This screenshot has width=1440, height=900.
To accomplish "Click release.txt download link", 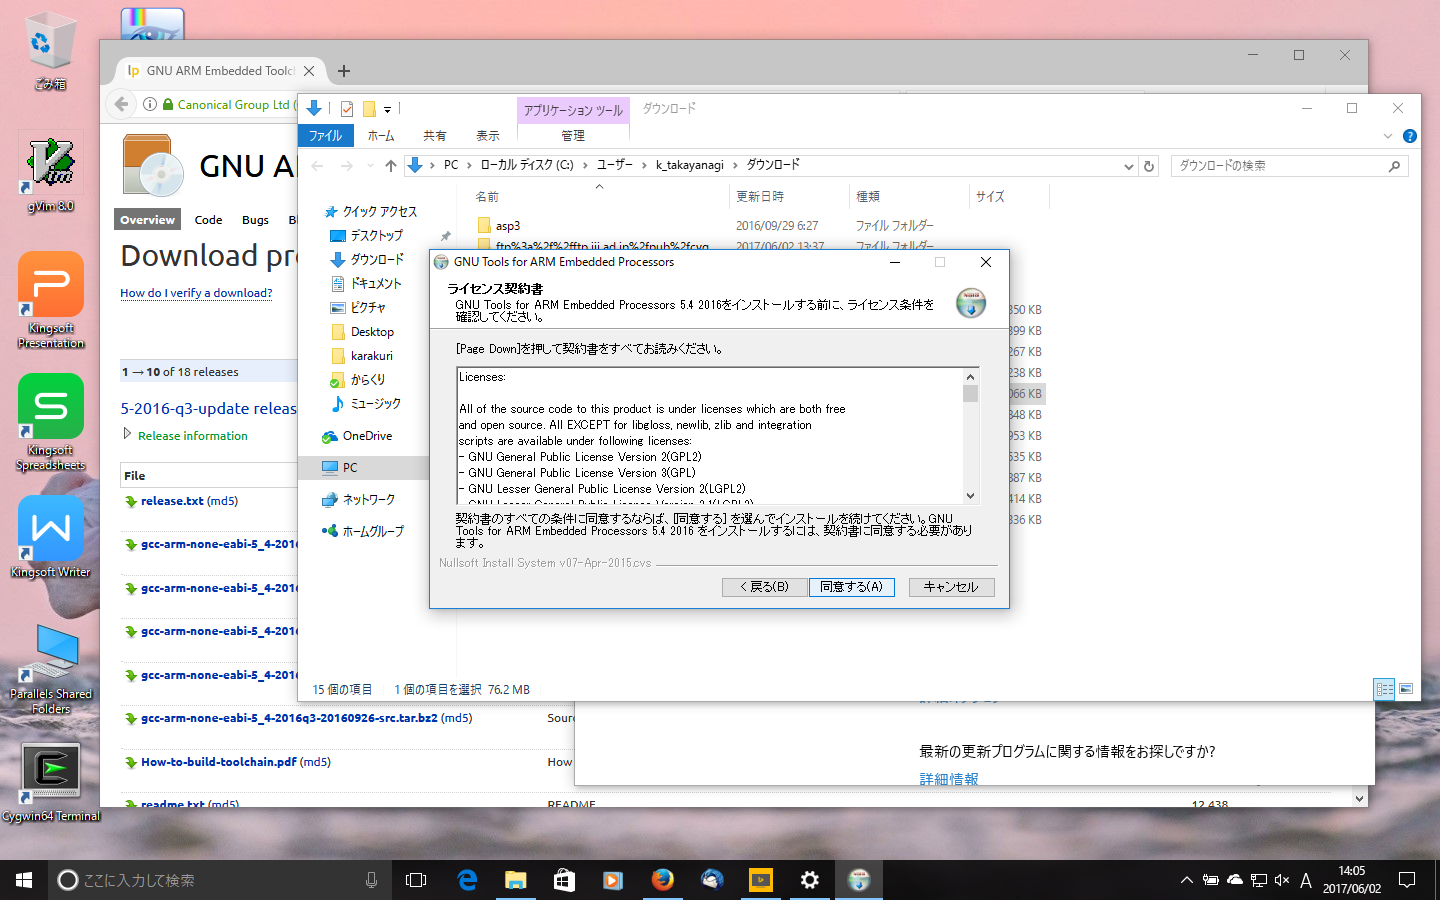I will [172, 501].
